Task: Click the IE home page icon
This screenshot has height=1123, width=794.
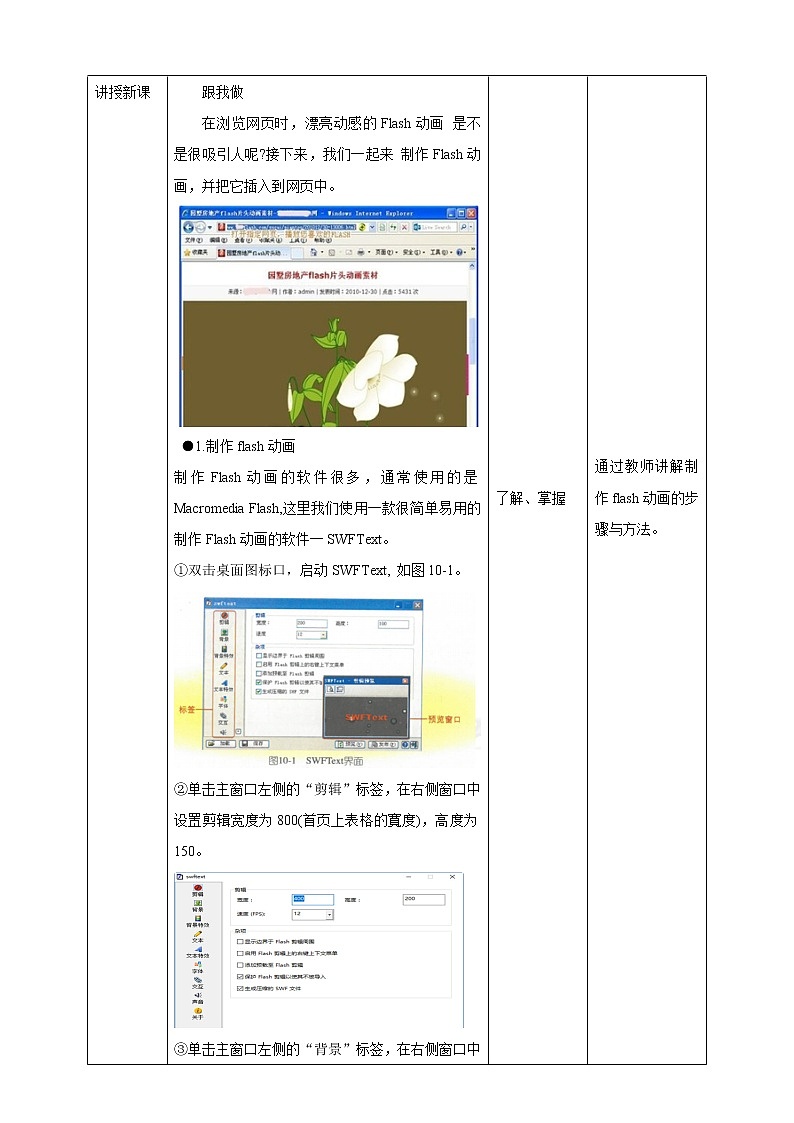Action: coord(313,252)
